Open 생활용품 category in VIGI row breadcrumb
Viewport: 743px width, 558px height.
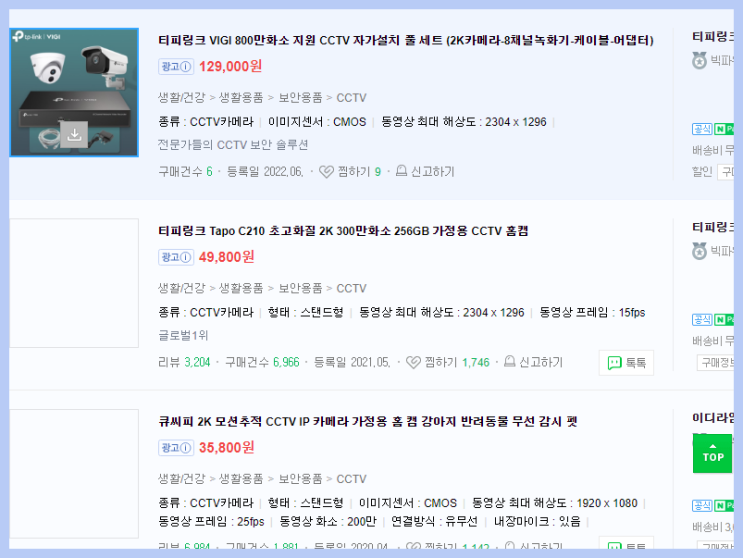coord(241,98)
